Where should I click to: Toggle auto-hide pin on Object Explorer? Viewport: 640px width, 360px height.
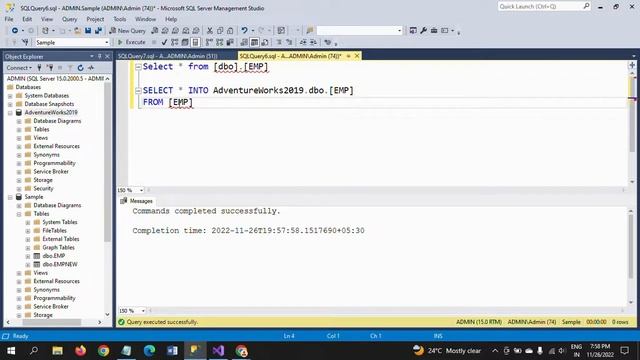pos(100,56)
